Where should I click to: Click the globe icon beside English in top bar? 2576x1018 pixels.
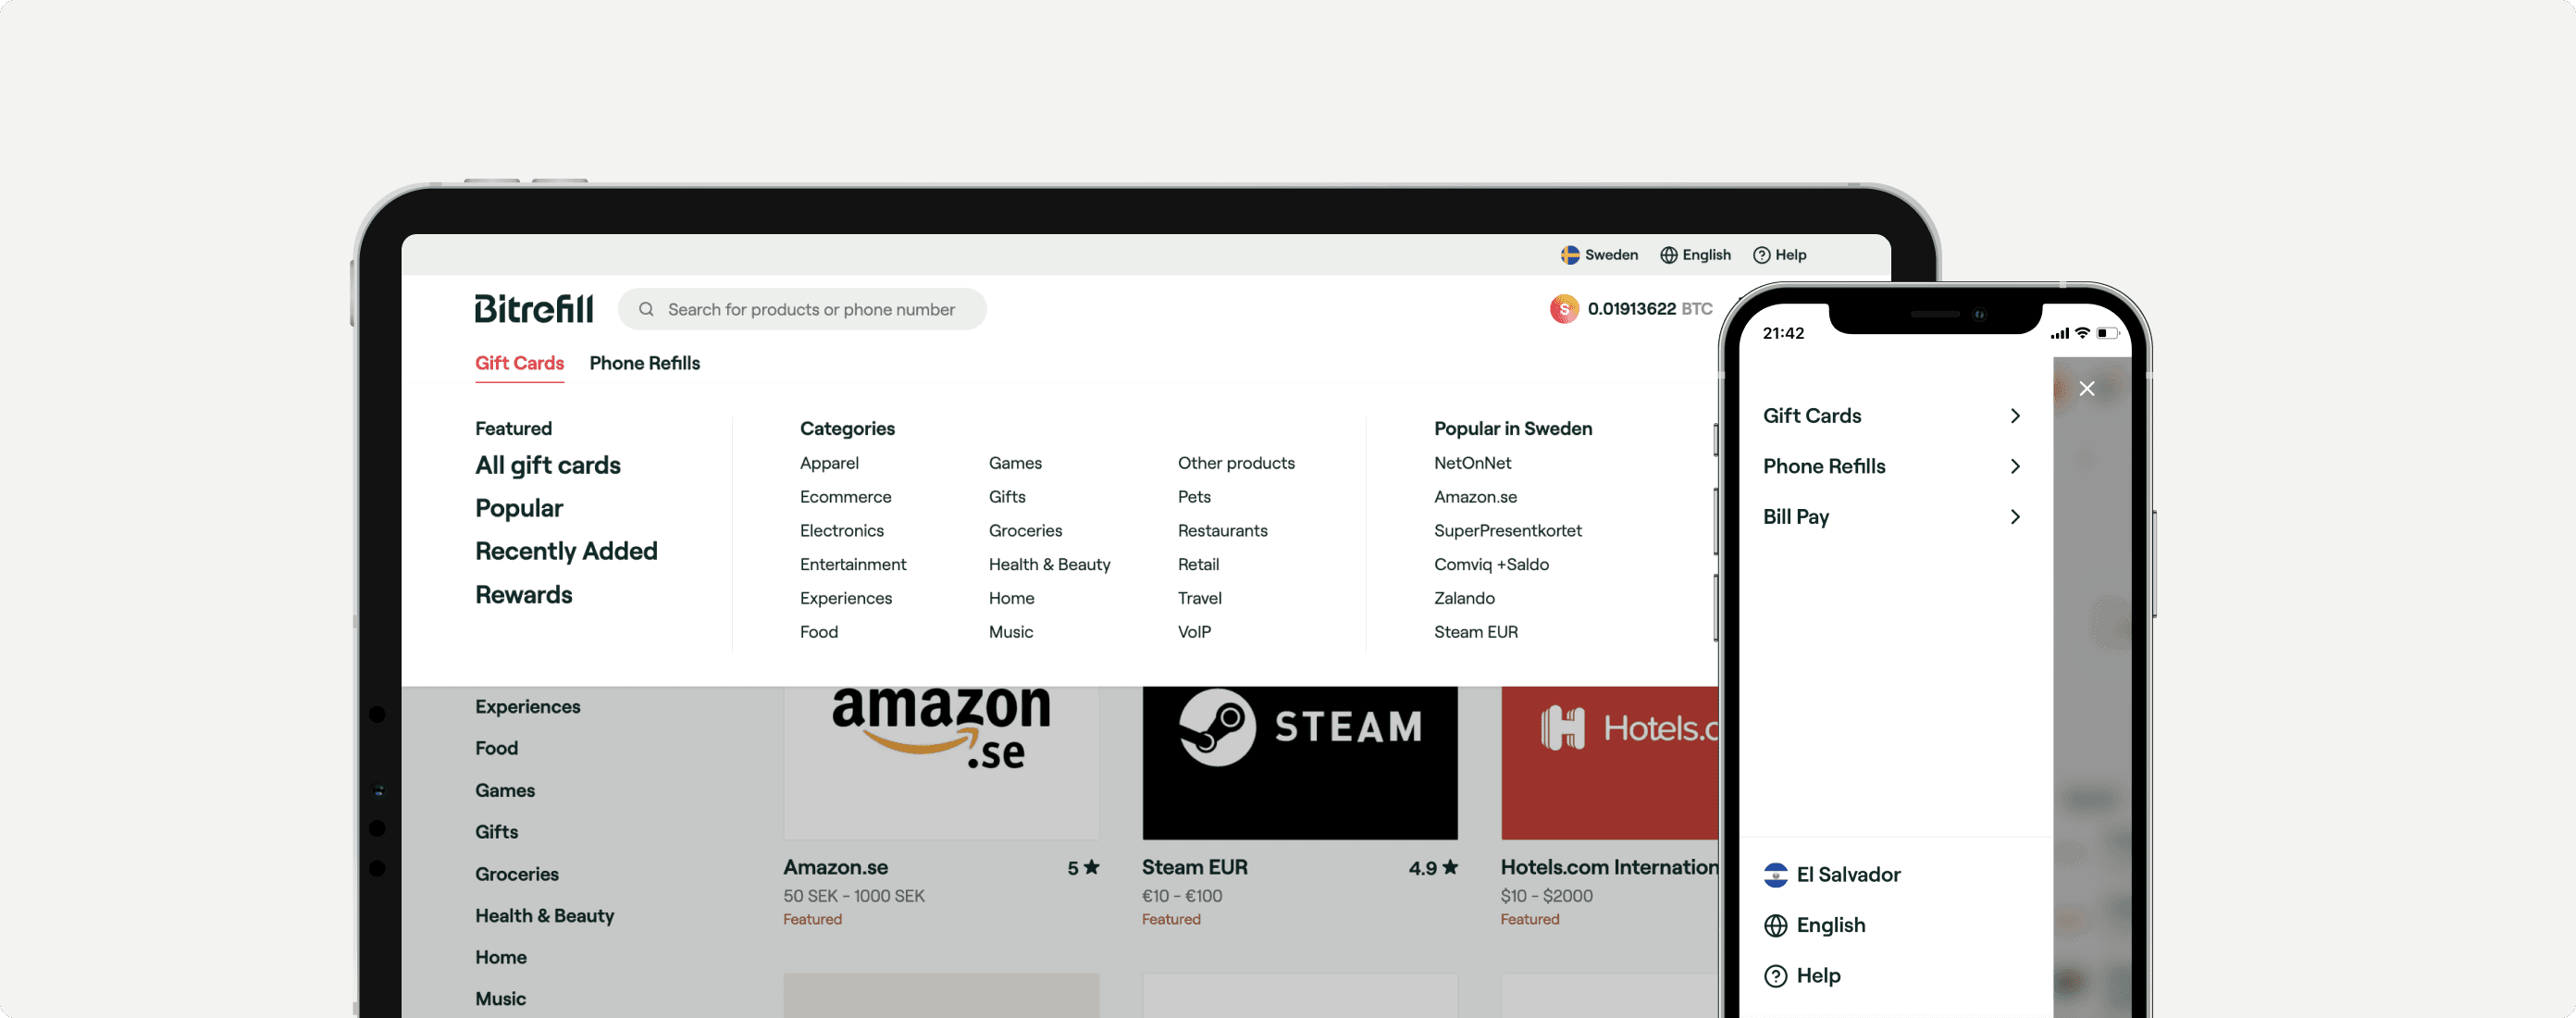pyautogui.click(x=1668, y=255)
